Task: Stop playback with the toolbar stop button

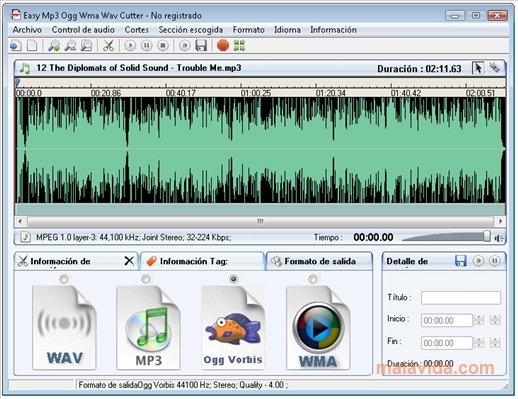Action: 163,45
